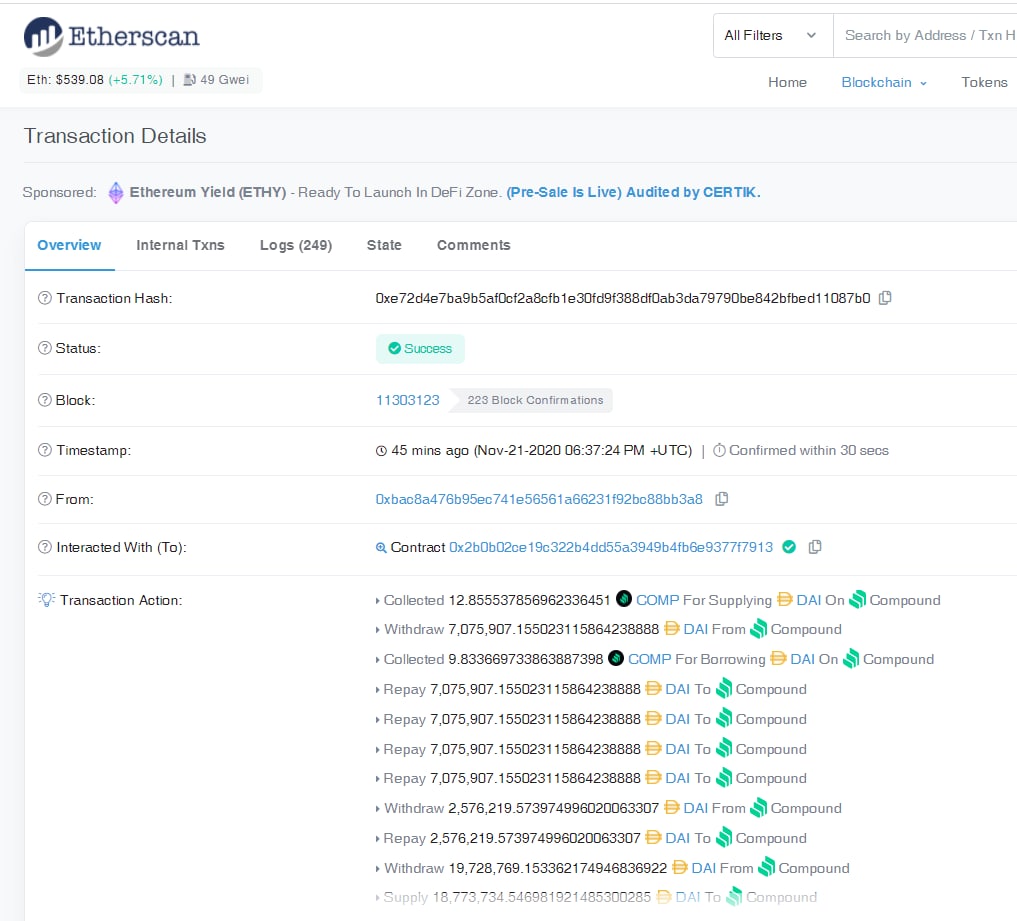Screen dimensions: 1017x921
Task: Copy the From address to clipboard
Action: point(721,499)
